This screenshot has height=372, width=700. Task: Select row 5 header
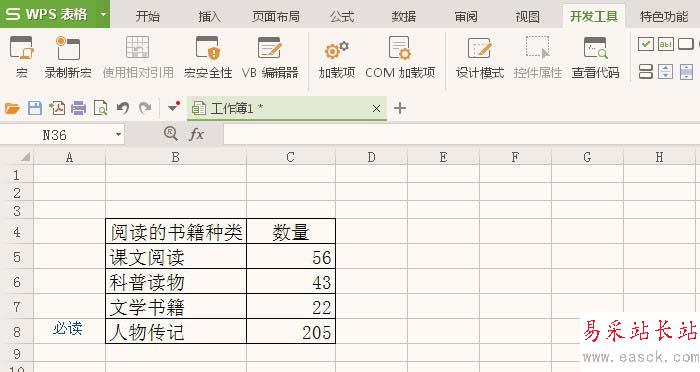(17, 257)
